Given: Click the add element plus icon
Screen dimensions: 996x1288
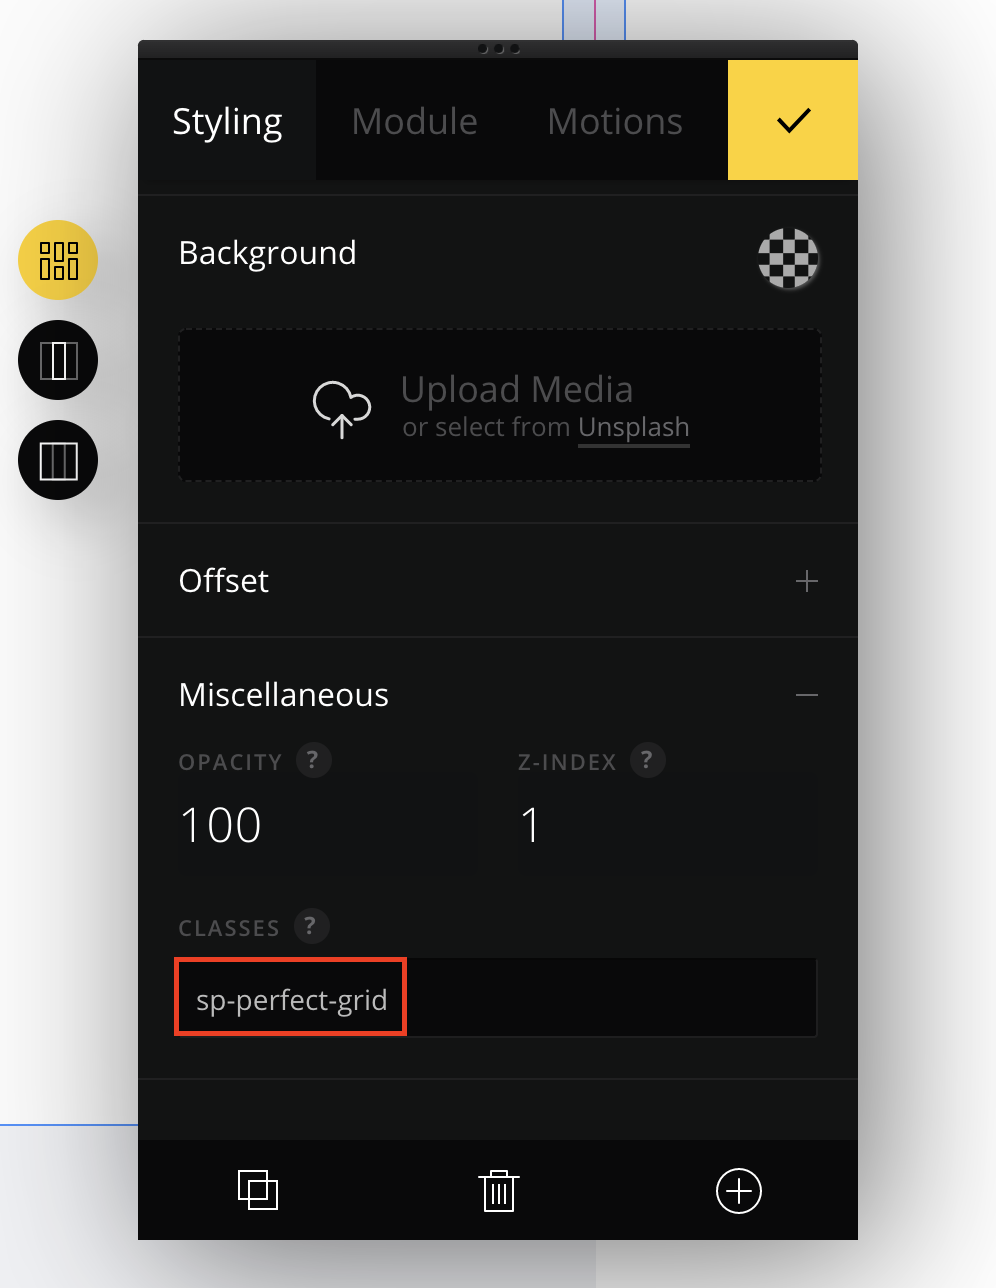Looking at the screenshot, I should (739, 1190).
